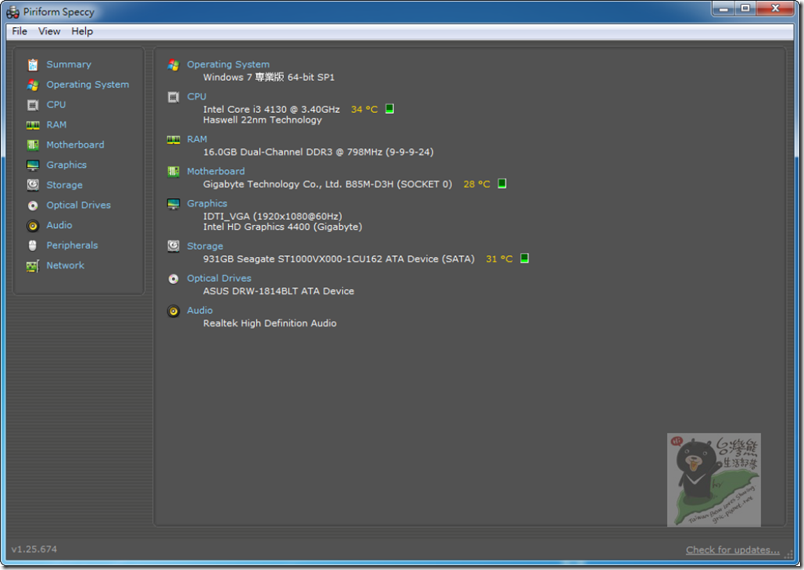Click the Summary clipboard icon in sidebar
The width and height of the screenshot is (804, 570).
tap(33, 65)
